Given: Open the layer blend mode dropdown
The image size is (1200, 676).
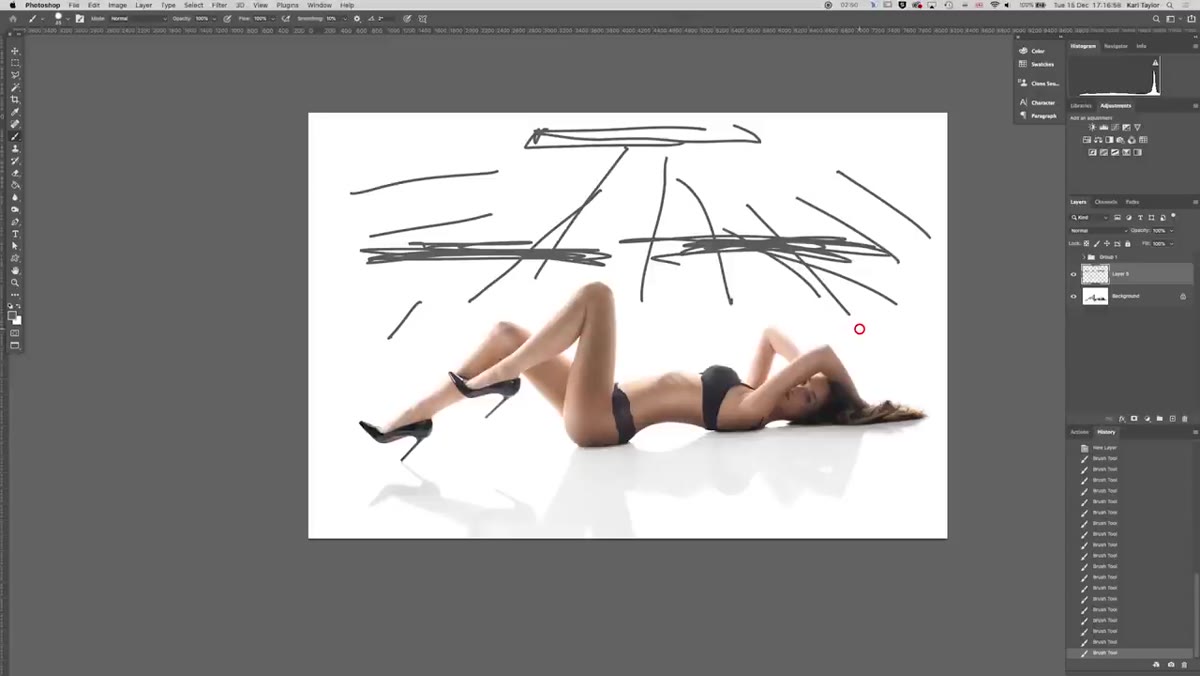Looking at the screenshot, I should point(1098,230).
